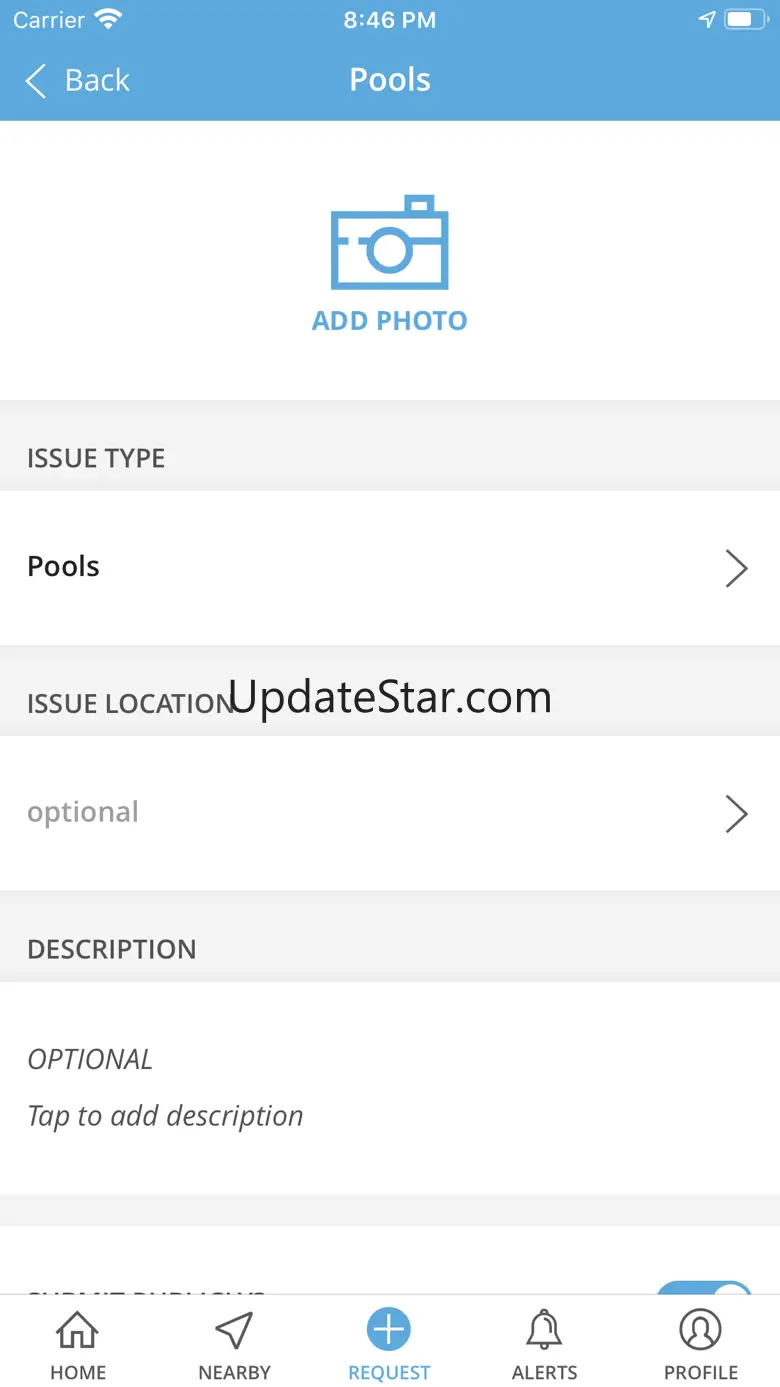
Task: Open Alerts via the bell icon
Action: coord(545,1330)
